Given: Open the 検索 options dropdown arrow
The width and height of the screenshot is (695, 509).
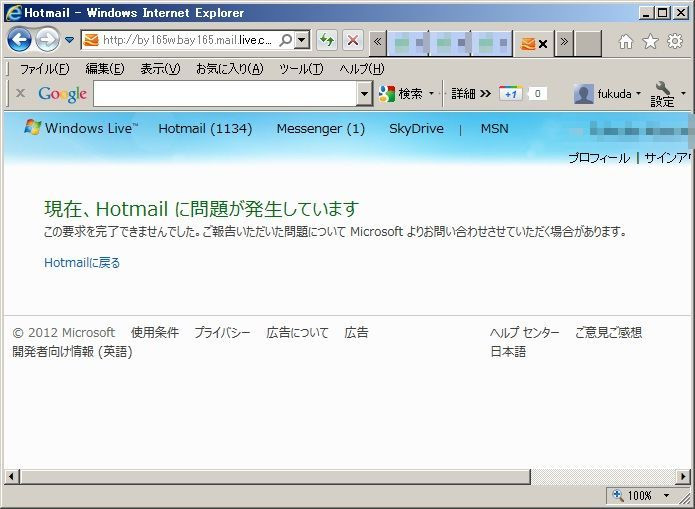Looking at the screenshot, I should click(x=431, y=94).
